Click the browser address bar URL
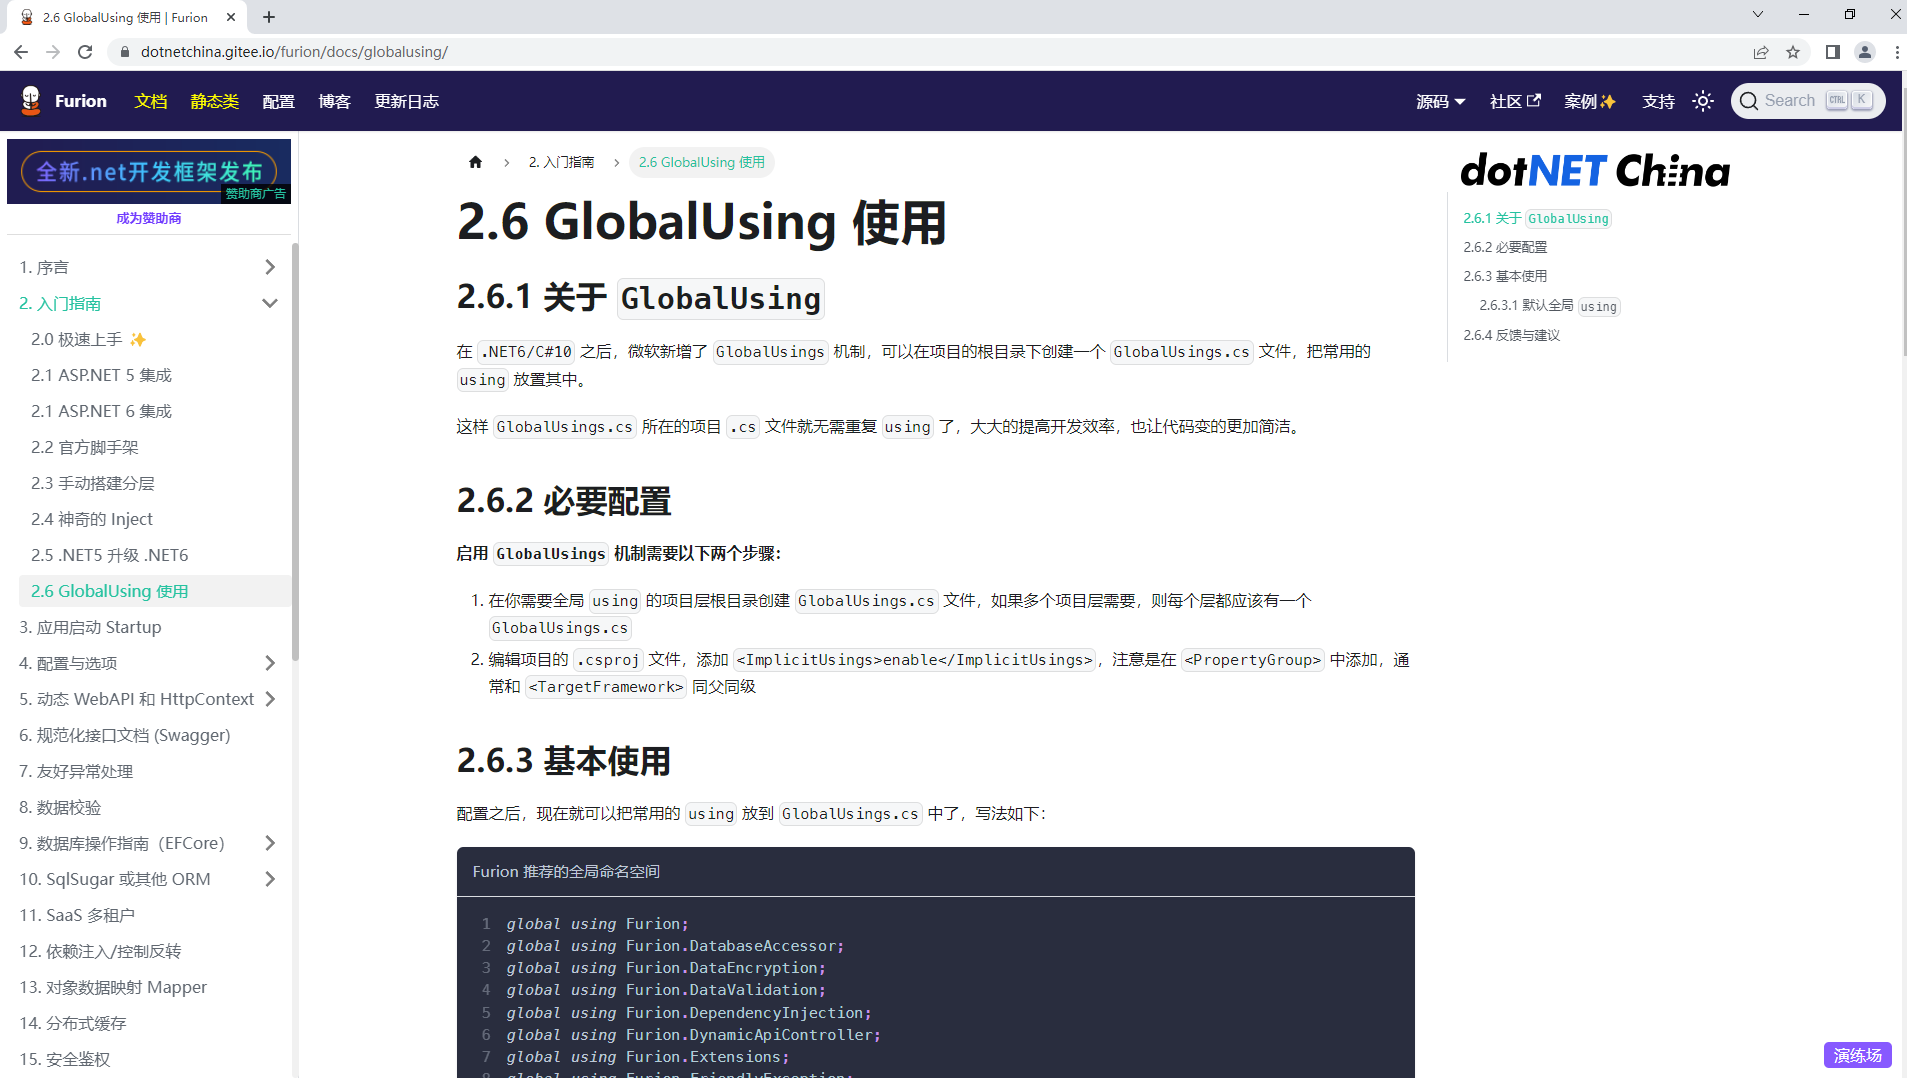The image size is (1907, 1078). (294, 52)
